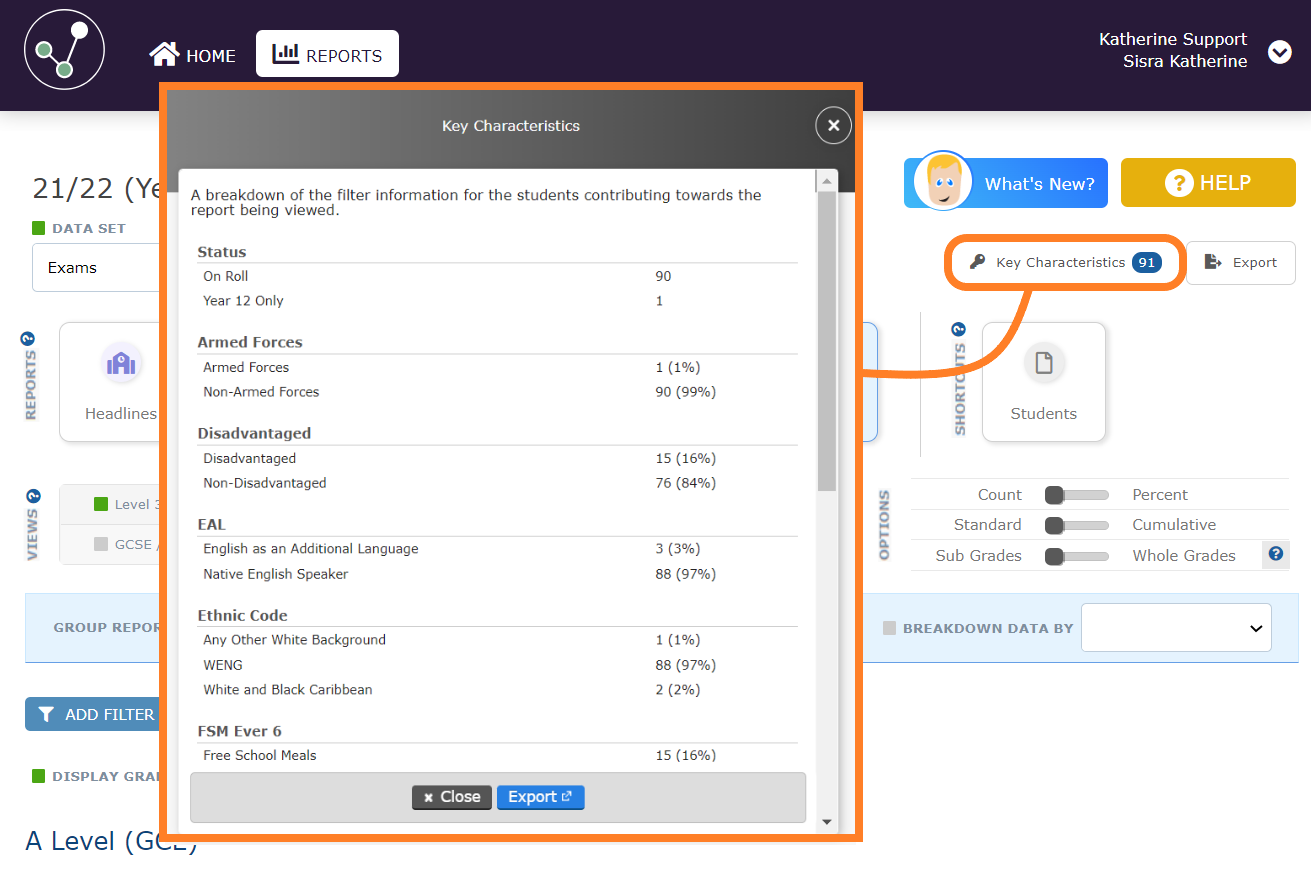This screenshot has width=1311, height=874.
Task: Open the Exams data set dropdown
Action: coord(96,268)
